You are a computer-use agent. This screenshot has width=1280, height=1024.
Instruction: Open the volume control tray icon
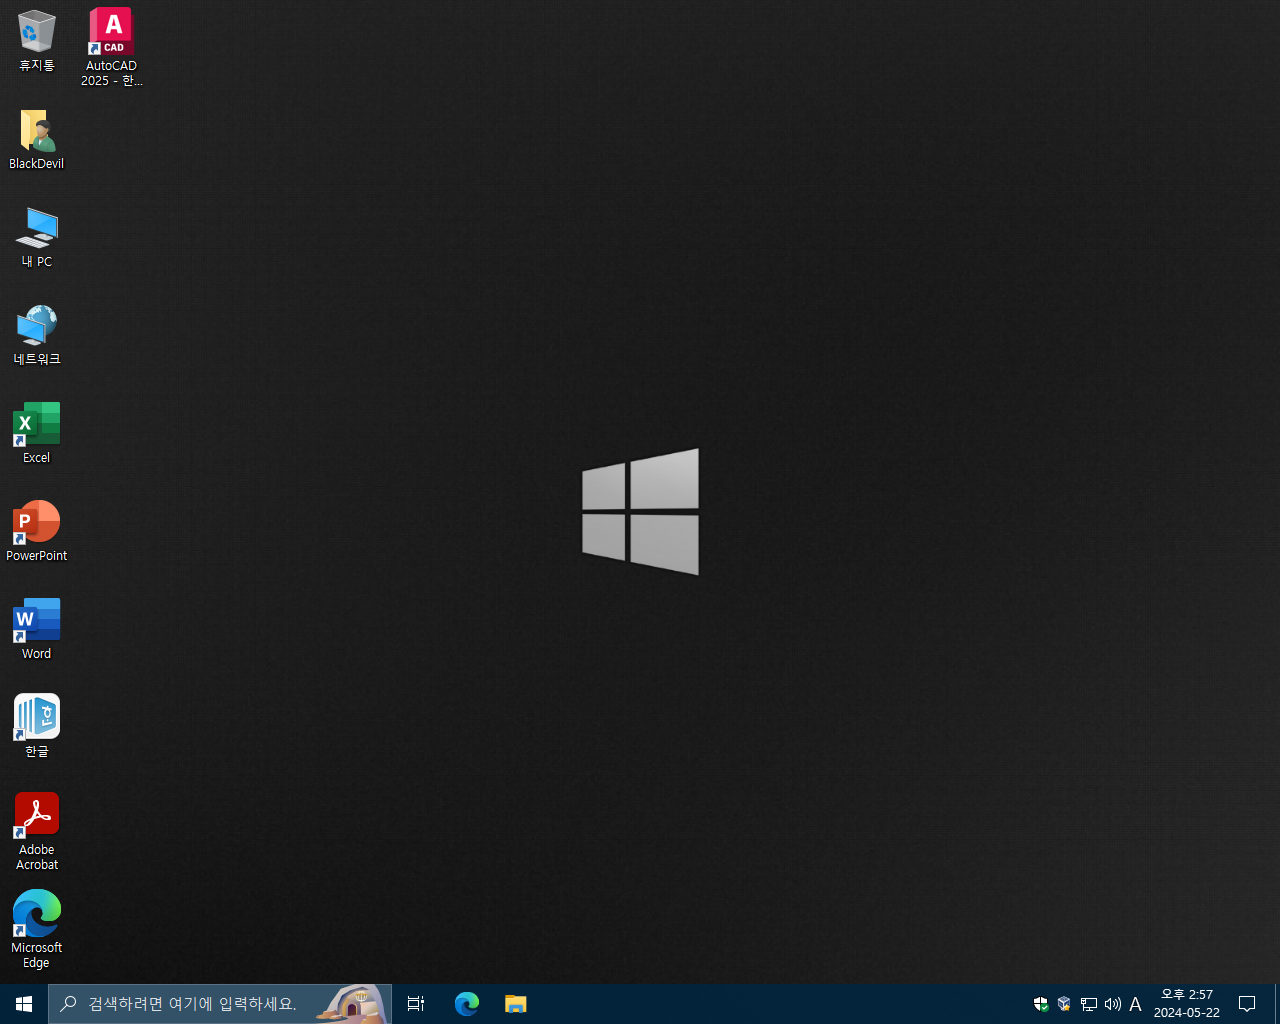click(x=1113, y=1004)
